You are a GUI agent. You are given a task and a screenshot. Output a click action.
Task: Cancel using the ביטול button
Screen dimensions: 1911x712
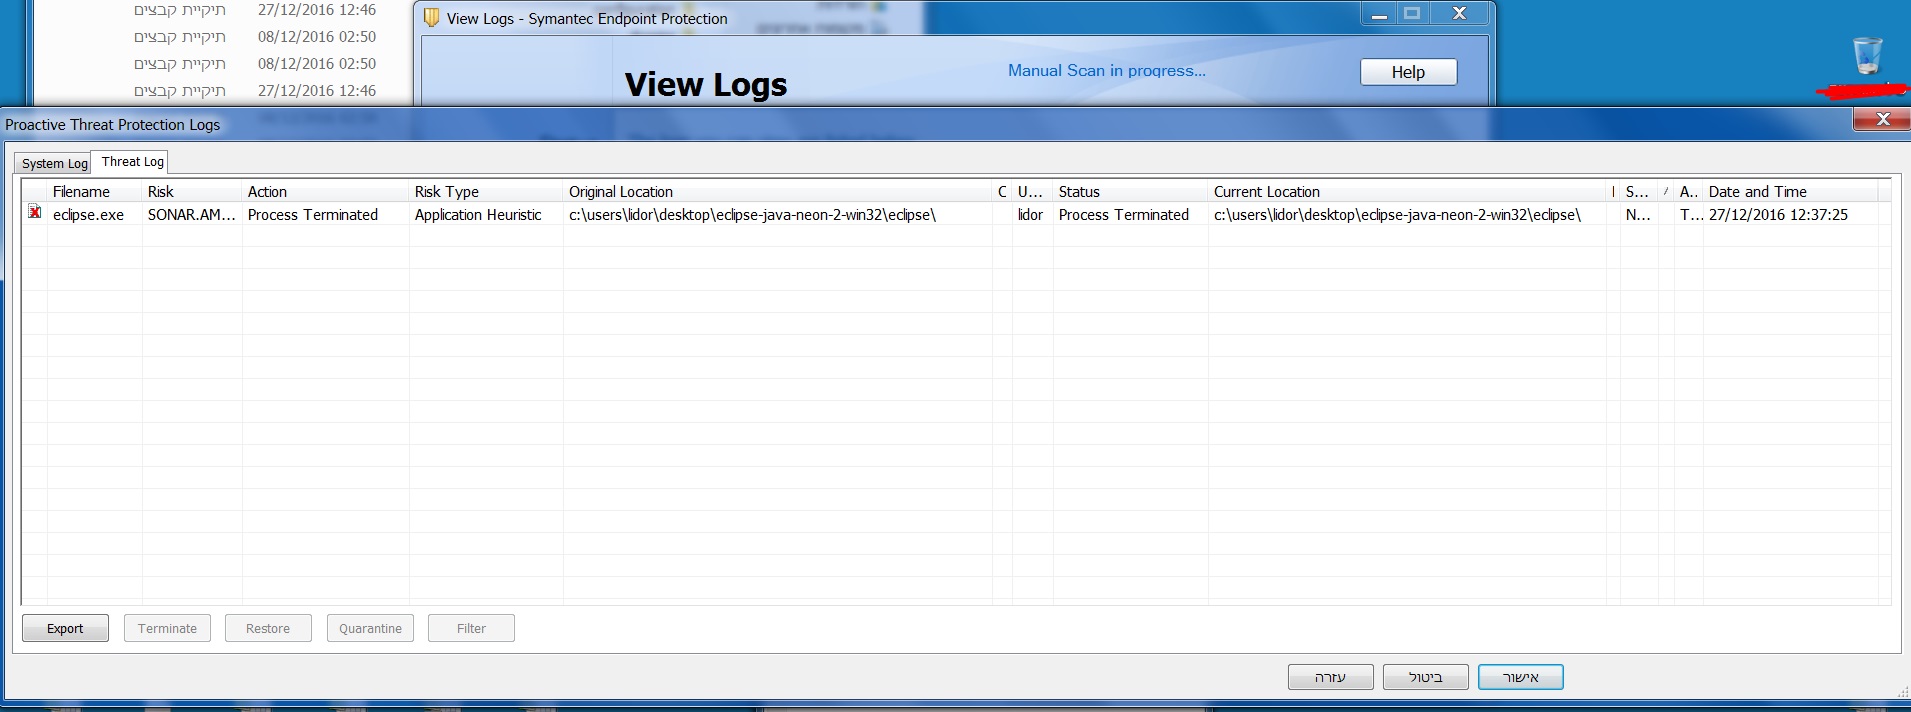coord(1425,677)
